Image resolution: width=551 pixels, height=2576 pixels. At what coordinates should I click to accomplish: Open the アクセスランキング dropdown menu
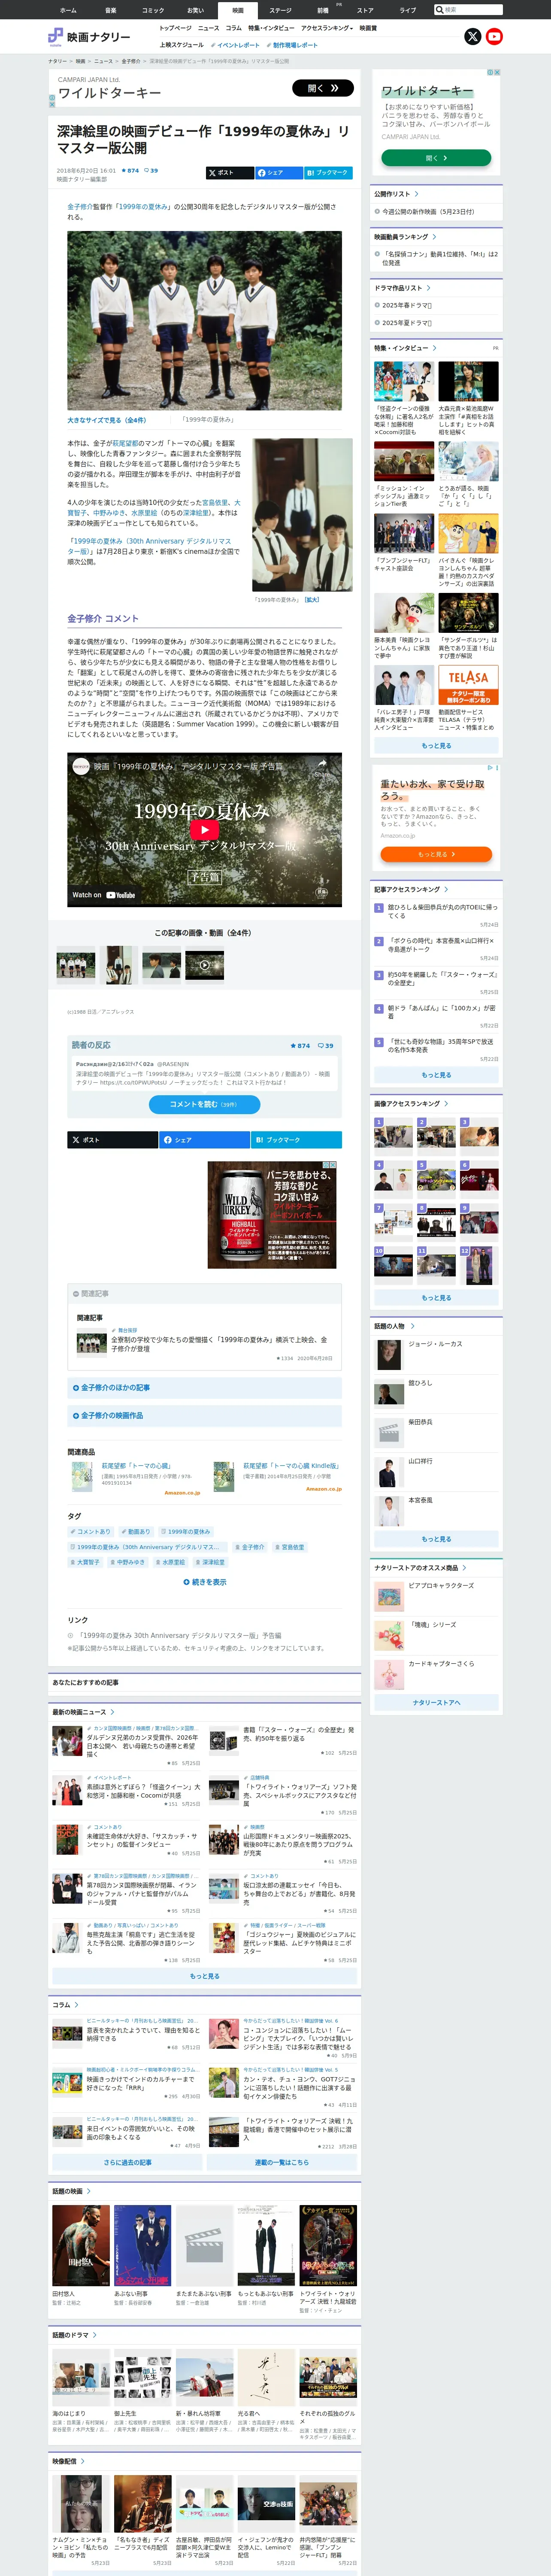(327, 28)
